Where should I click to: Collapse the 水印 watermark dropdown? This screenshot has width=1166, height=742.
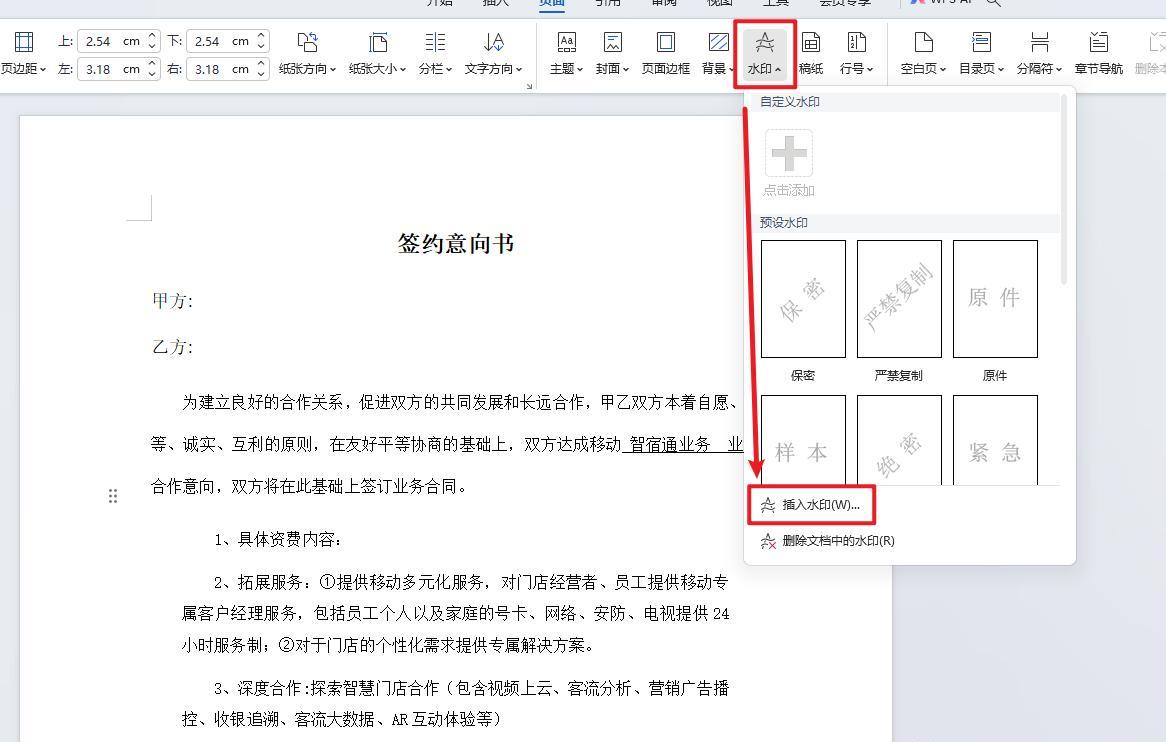click(764, 52)
